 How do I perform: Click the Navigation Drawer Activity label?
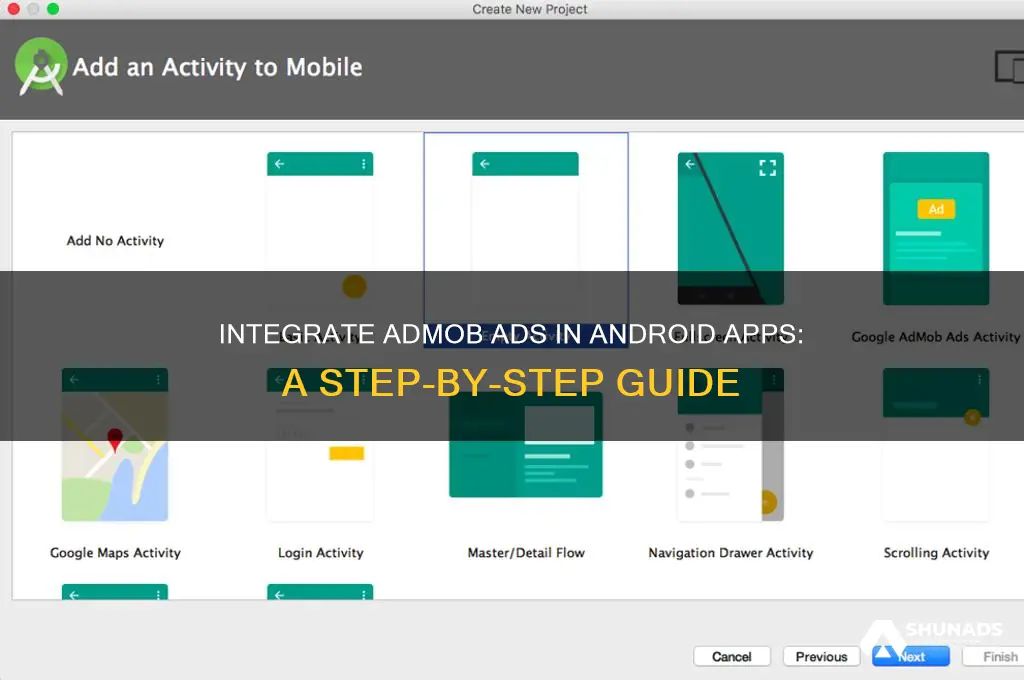pyautogui.click(x=731, y=553)
